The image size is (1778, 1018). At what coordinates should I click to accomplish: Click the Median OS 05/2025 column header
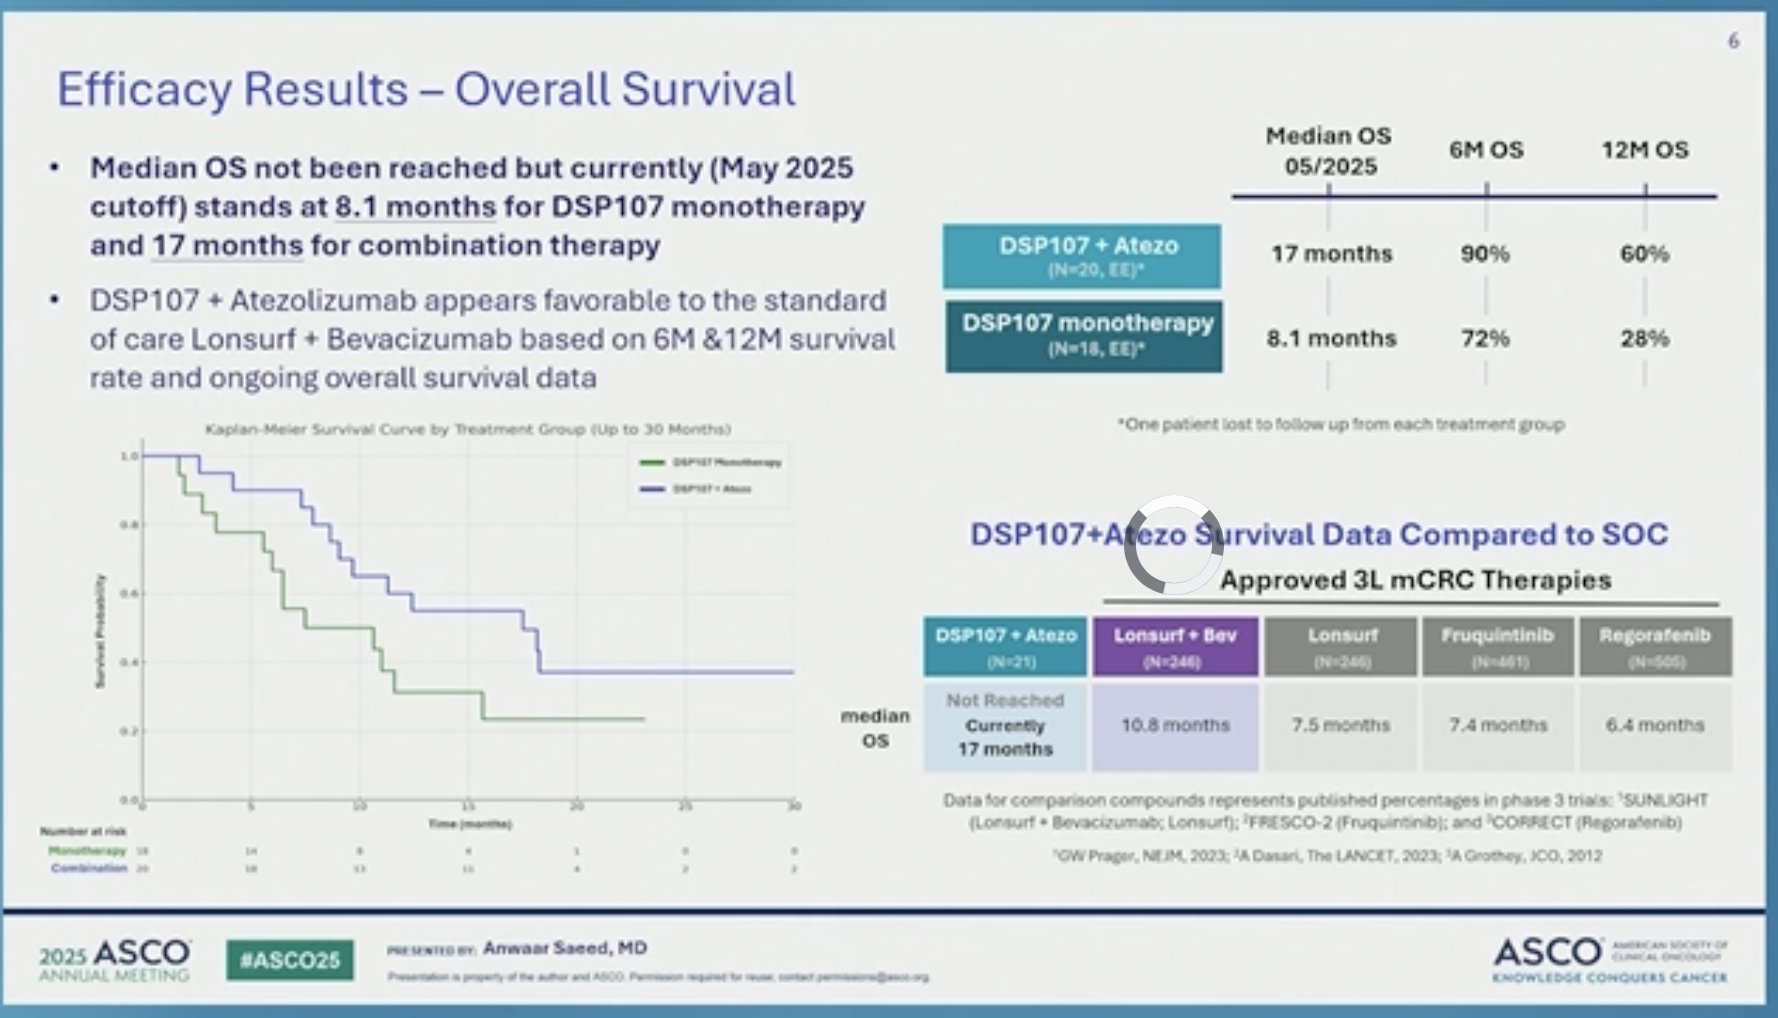1329,151
